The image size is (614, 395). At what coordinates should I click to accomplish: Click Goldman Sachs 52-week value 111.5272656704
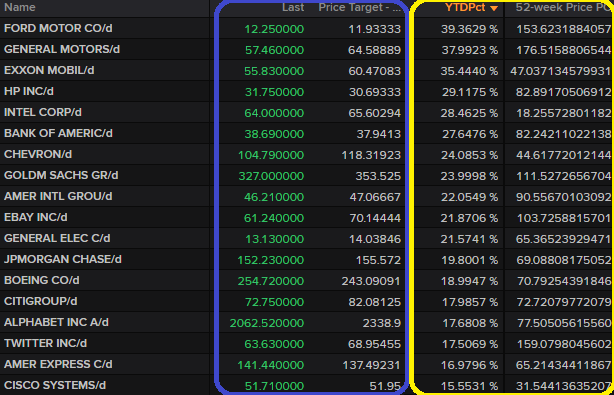pyautogui.click(x=564, y=176)
